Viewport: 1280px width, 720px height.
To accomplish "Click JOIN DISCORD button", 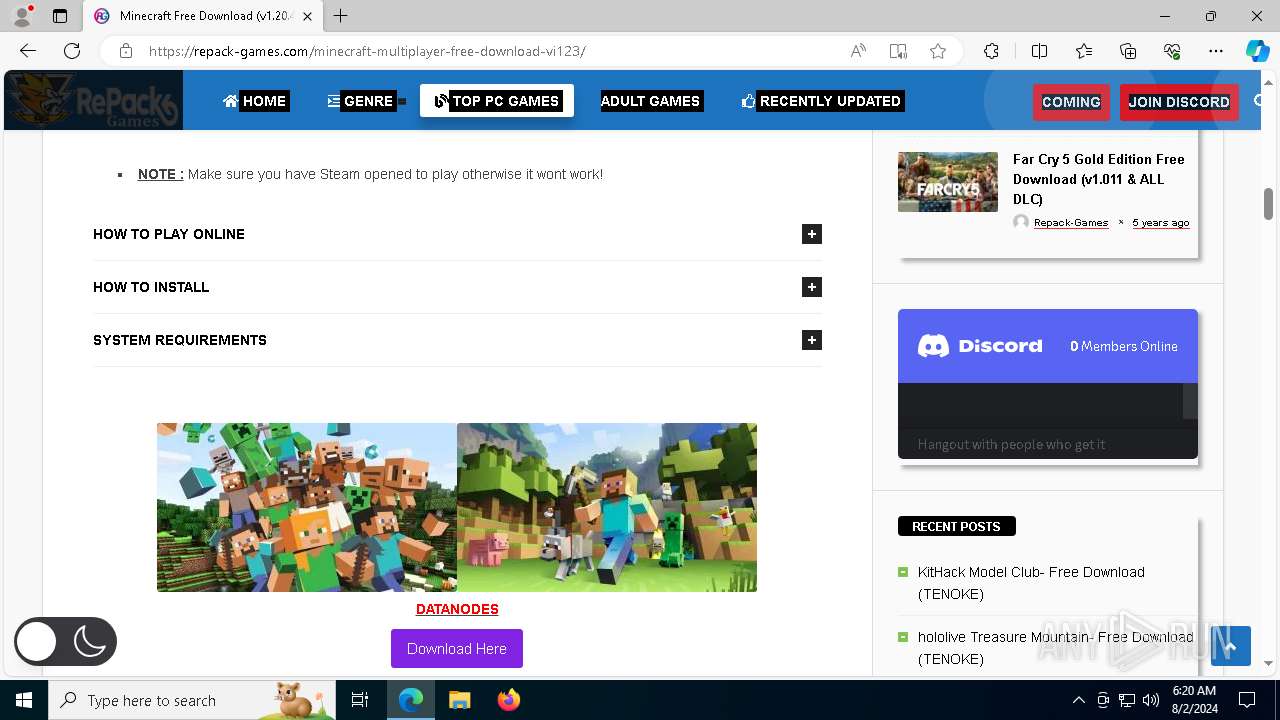I will (x=1179, y=102).
